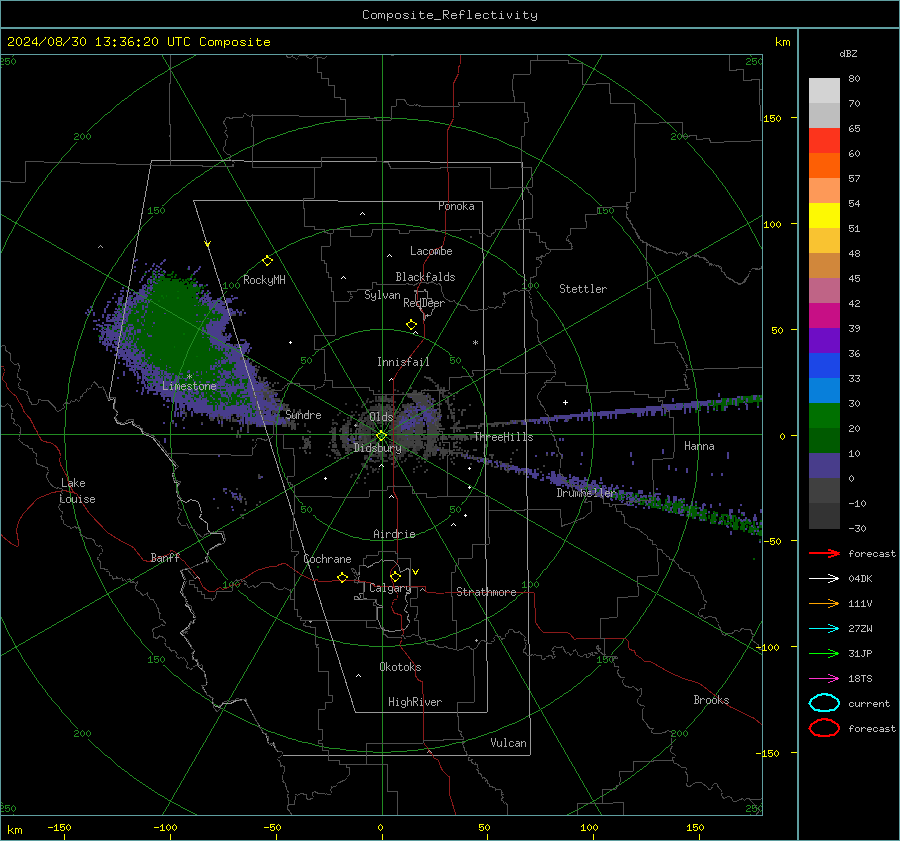Pick the magenta 39-42 dBZ color band
This screenshot has width=900, height=841.
(824, 316)
